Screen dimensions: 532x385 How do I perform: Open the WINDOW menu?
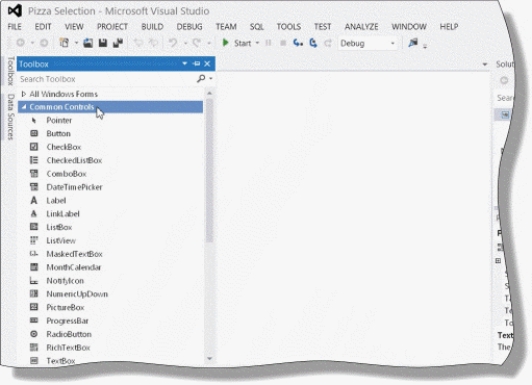[x=409, y=26]
